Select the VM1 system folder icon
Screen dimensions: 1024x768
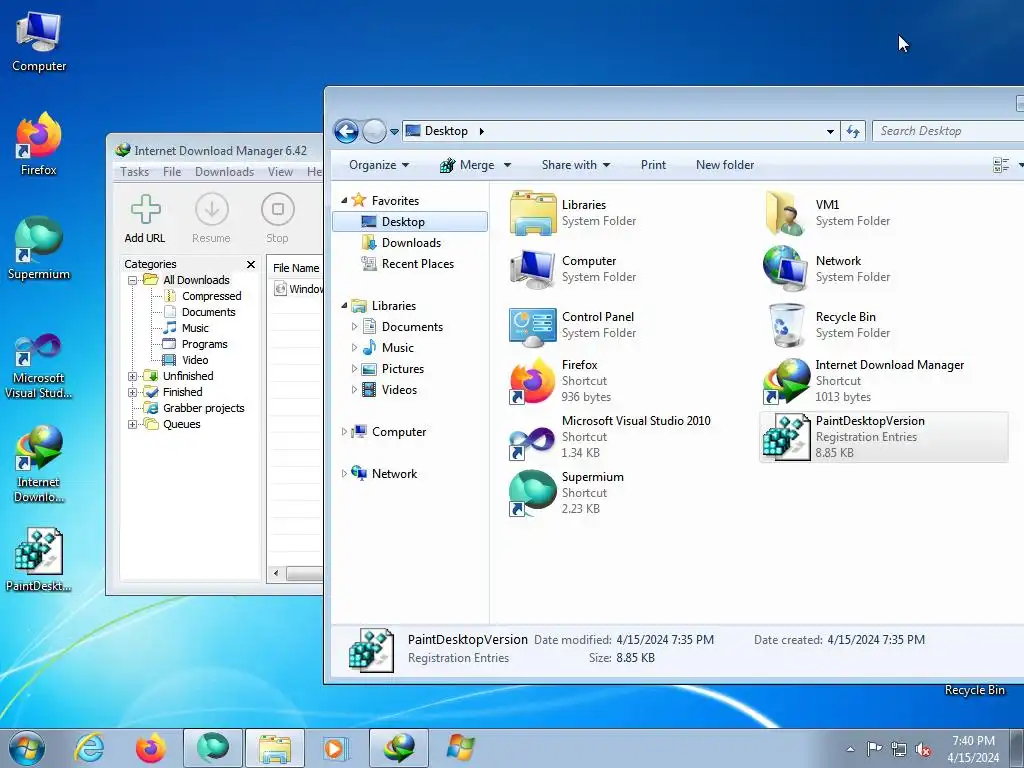pos(784,213)
